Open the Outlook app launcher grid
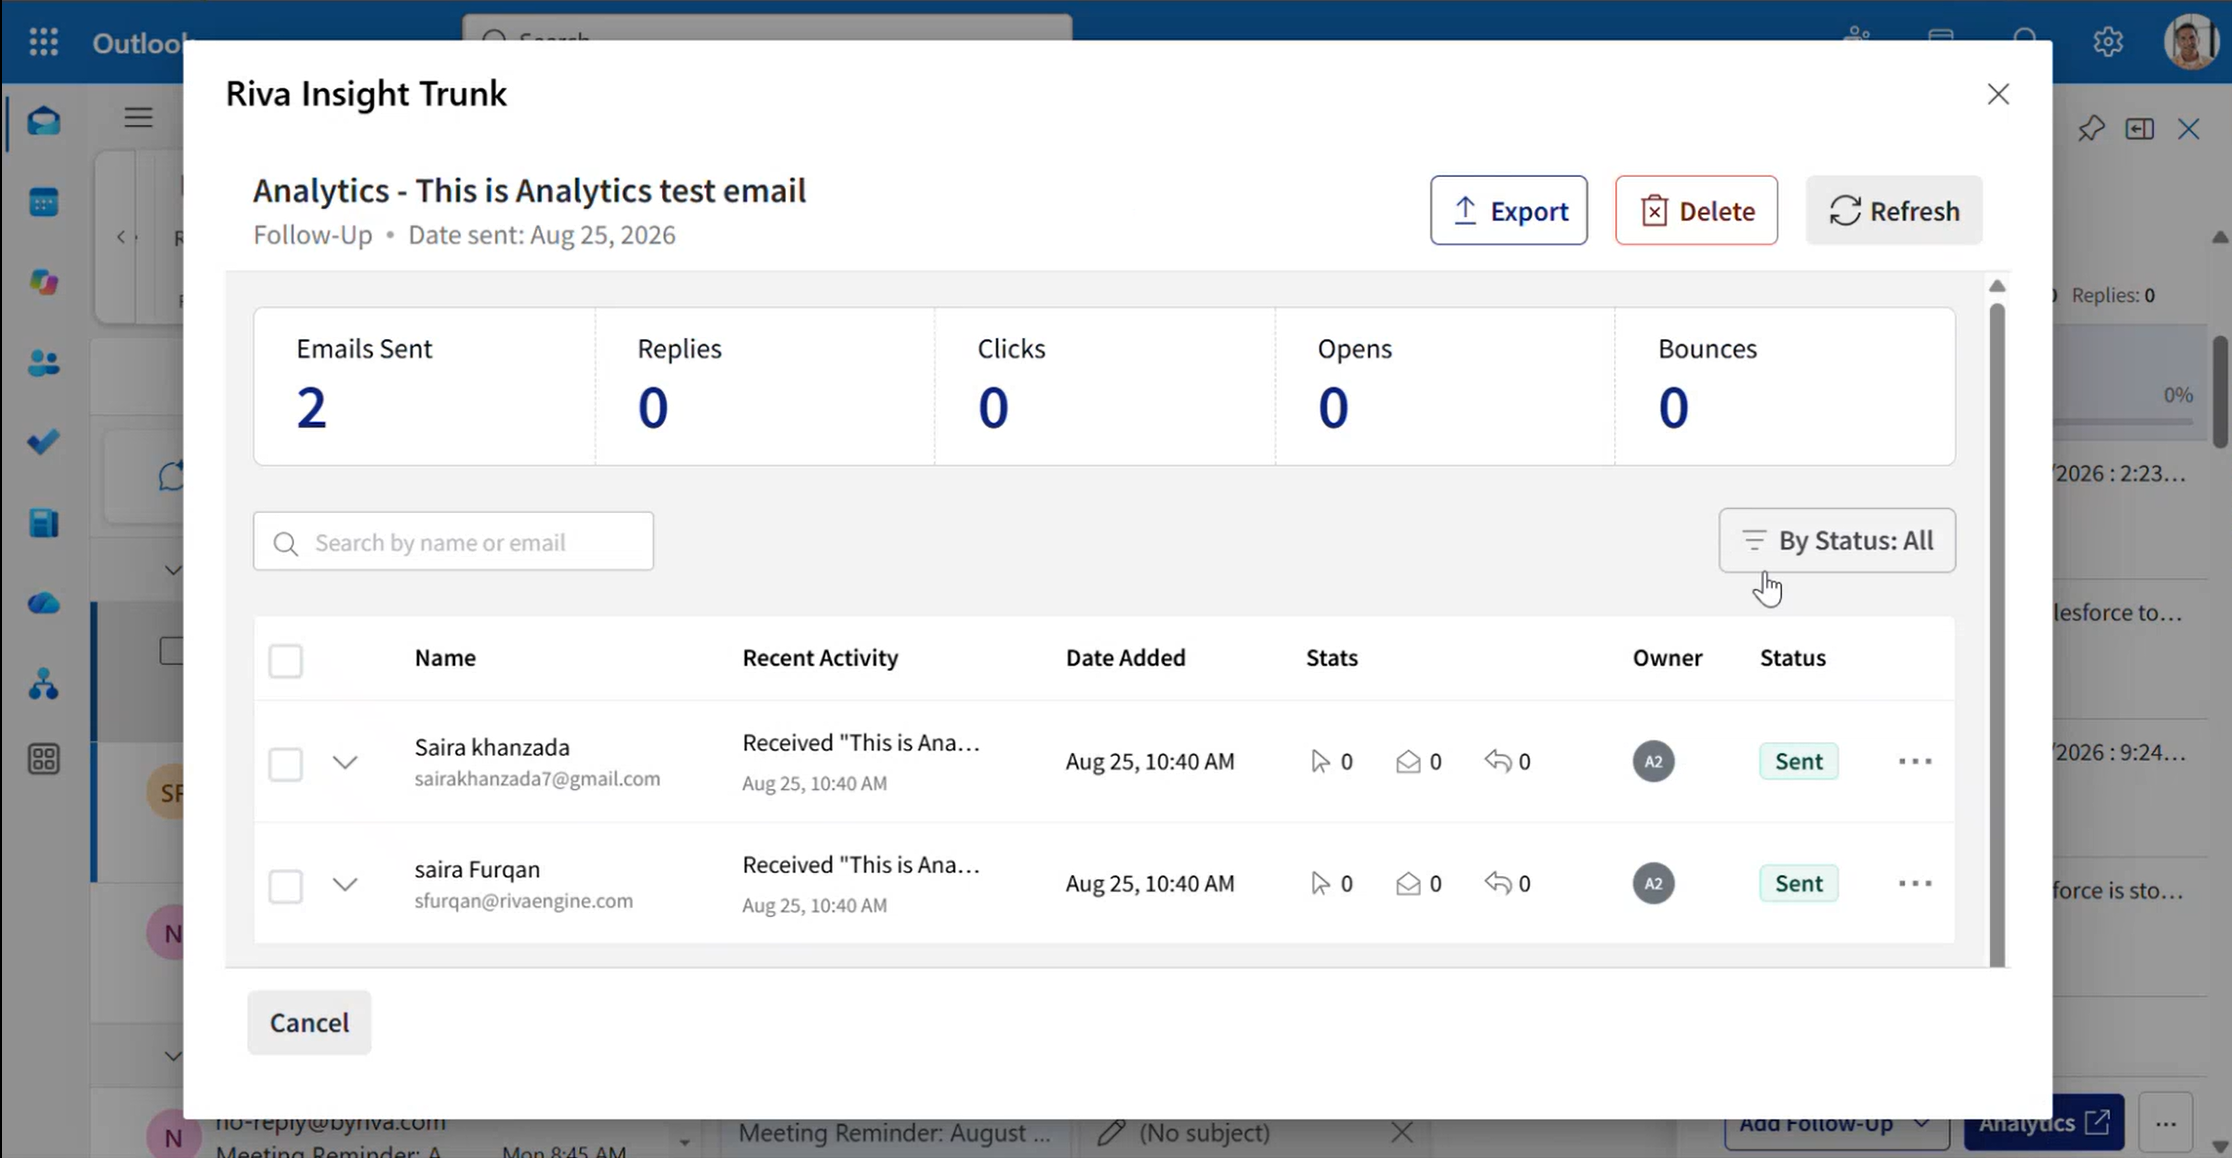Image resolution: width=2232 pixels, height=1158 pixels. (x=43, y=42)
